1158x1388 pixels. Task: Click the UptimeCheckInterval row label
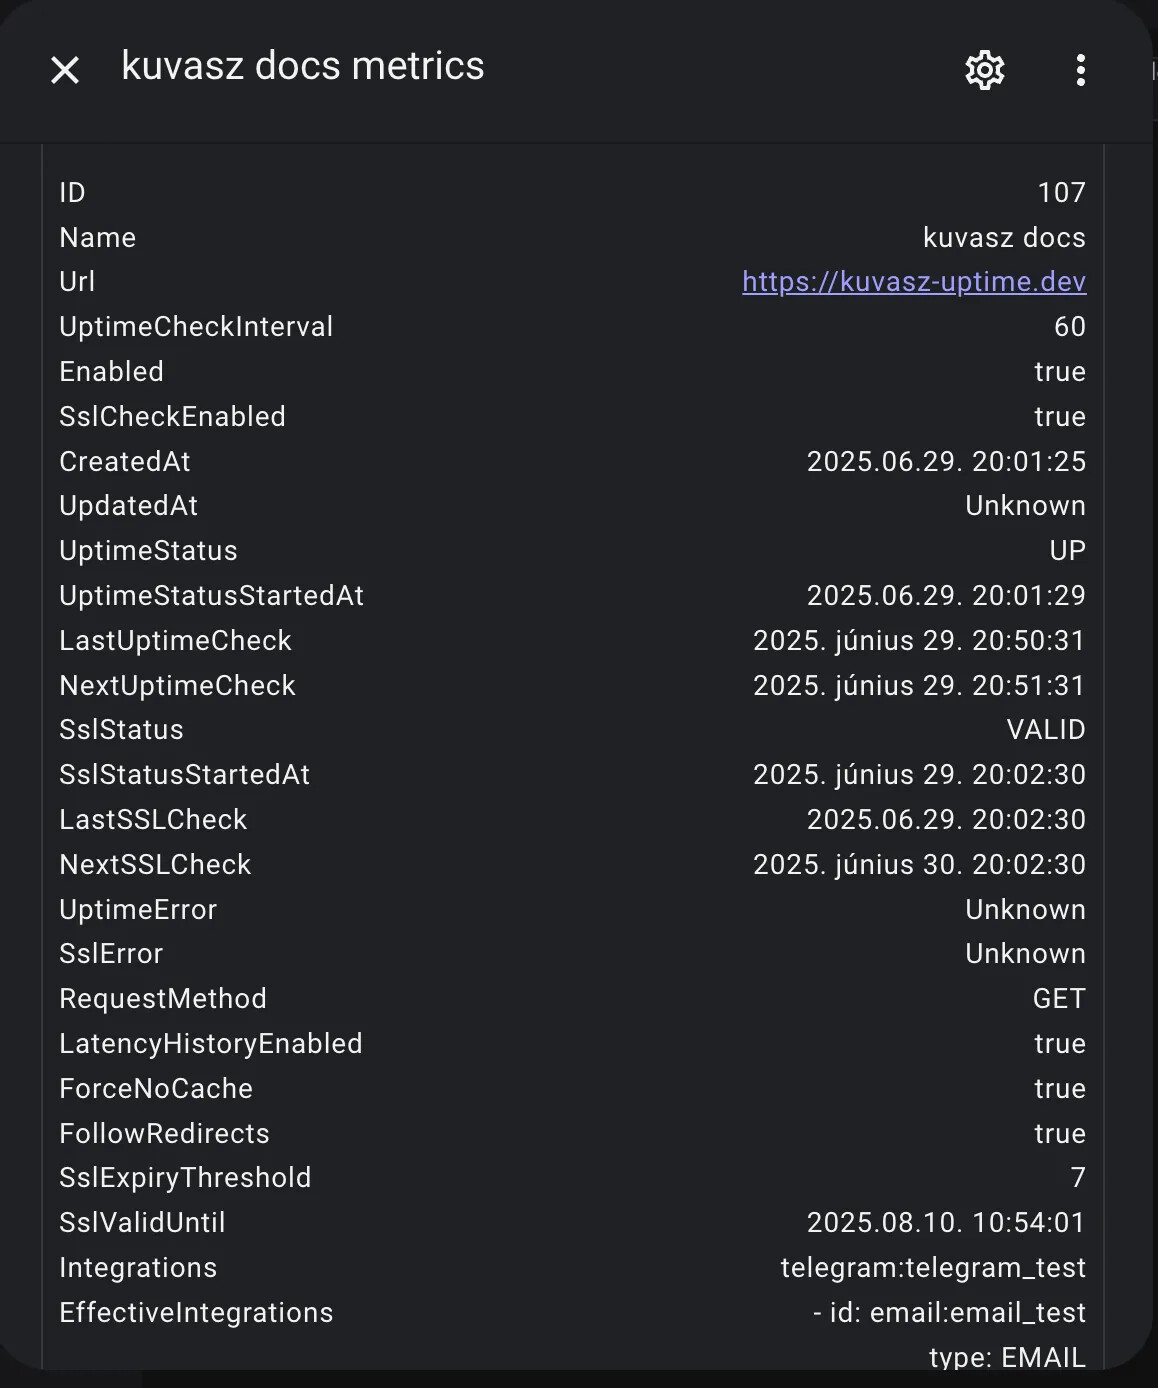pyautogui.click(x=196, y=327)
